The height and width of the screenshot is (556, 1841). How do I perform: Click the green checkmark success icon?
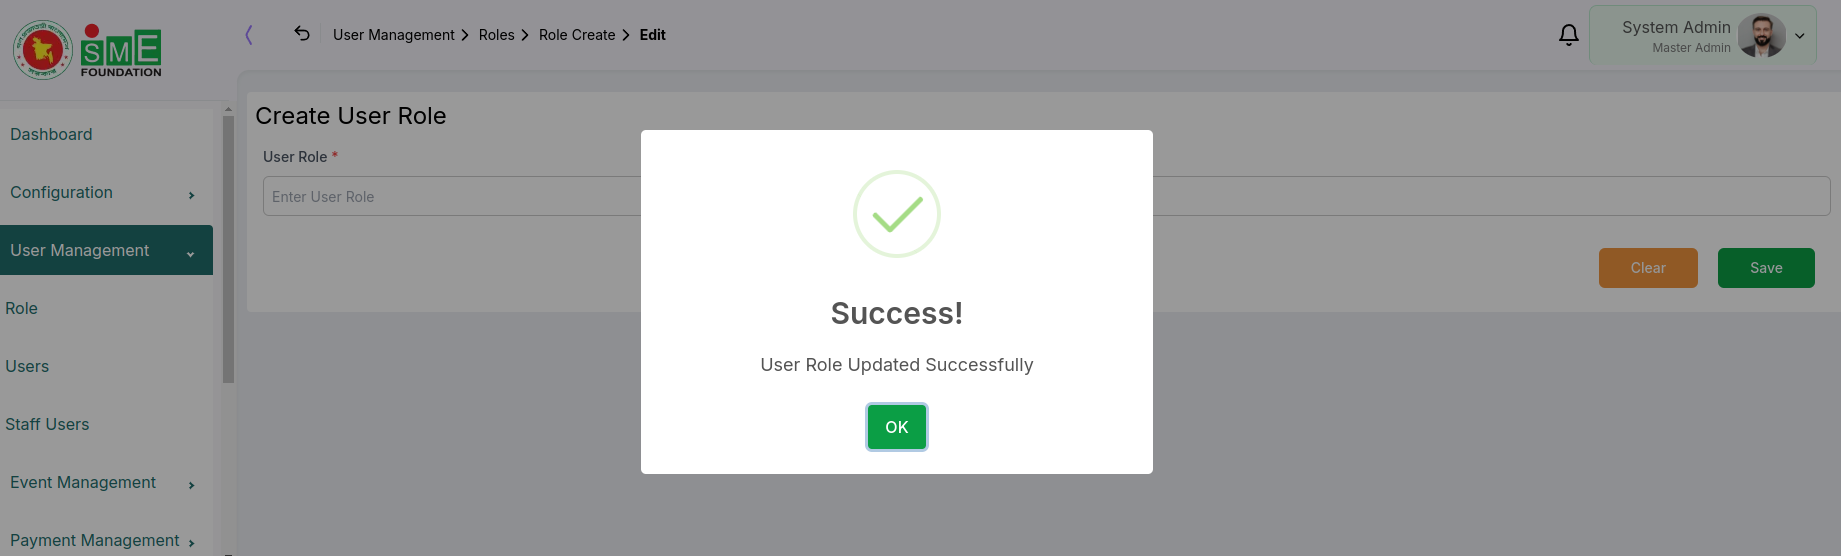tap(897, 214)
